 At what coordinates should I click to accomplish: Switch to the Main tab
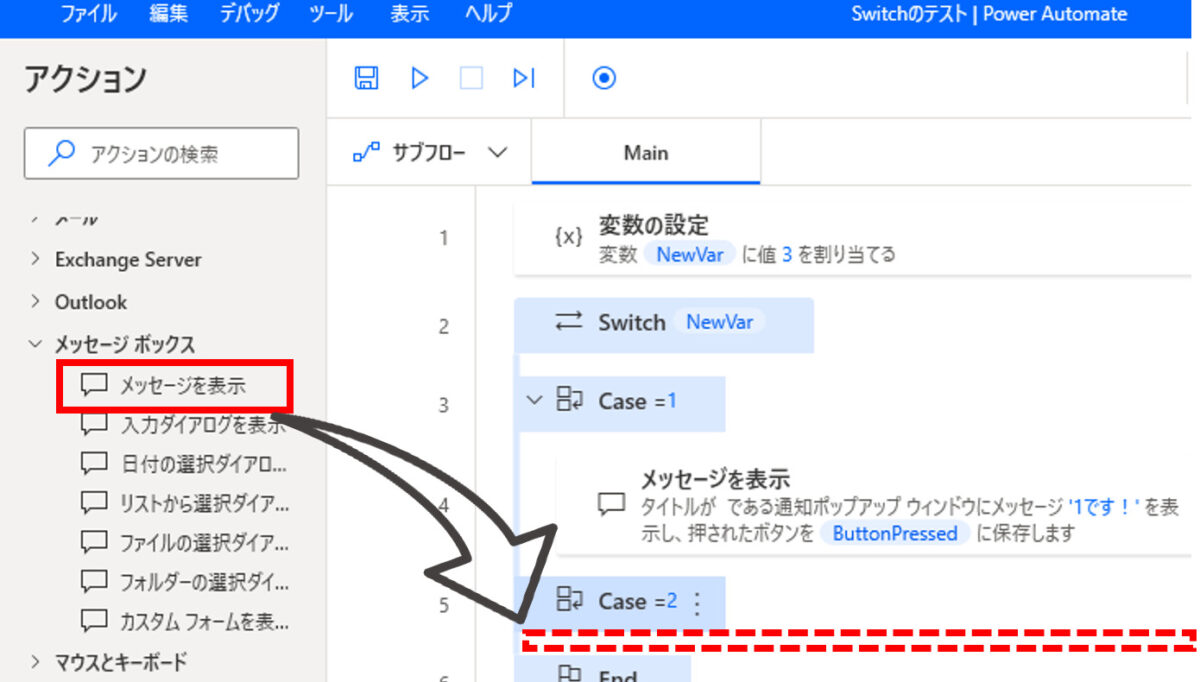click(646, 153)
